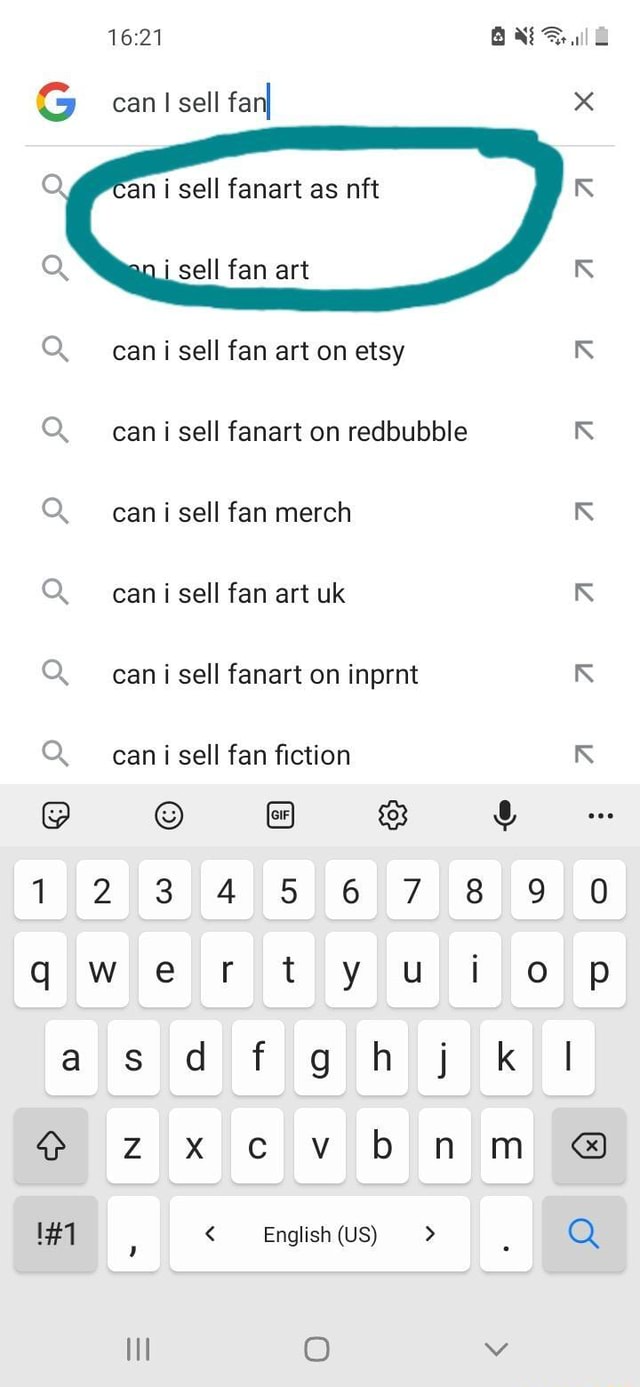The height and width of the screenshot is (1387, 640).
Task: Show more keyboard toolbar options
Action: pyautogui.click(x=601, y=816)
